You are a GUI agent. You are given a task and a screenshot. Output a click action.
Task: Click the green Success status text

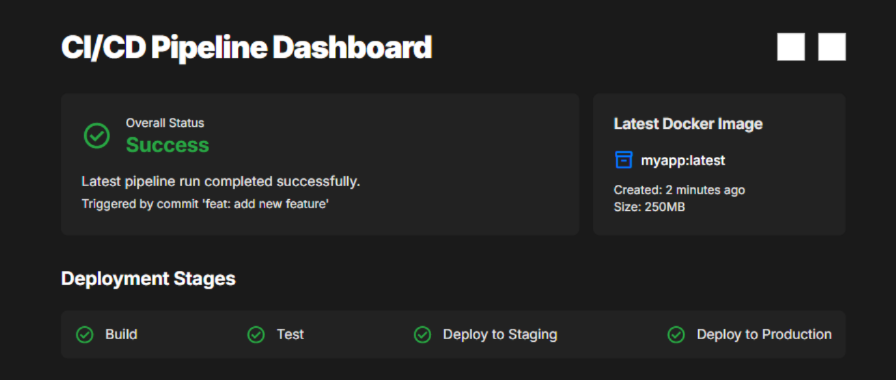click(x=167, y=145)
